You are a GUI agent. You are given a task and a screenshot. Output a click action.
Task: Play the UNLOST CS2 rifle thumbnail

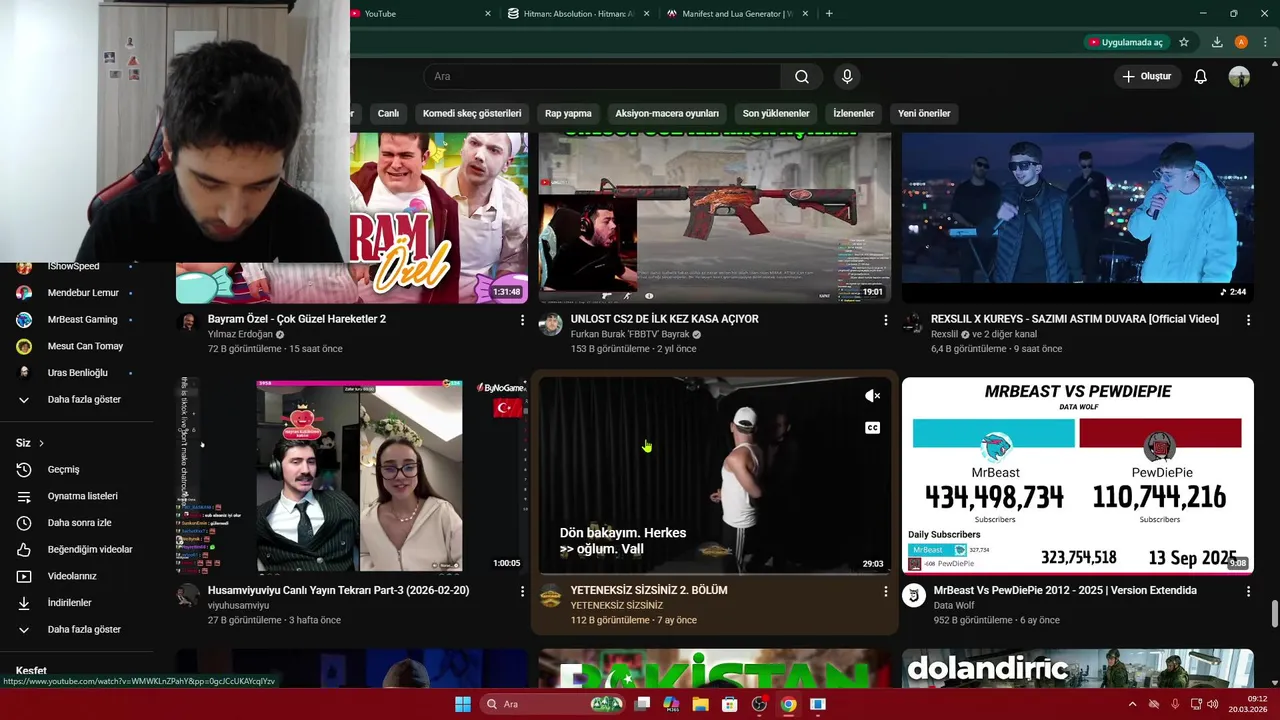click(715, 218)
